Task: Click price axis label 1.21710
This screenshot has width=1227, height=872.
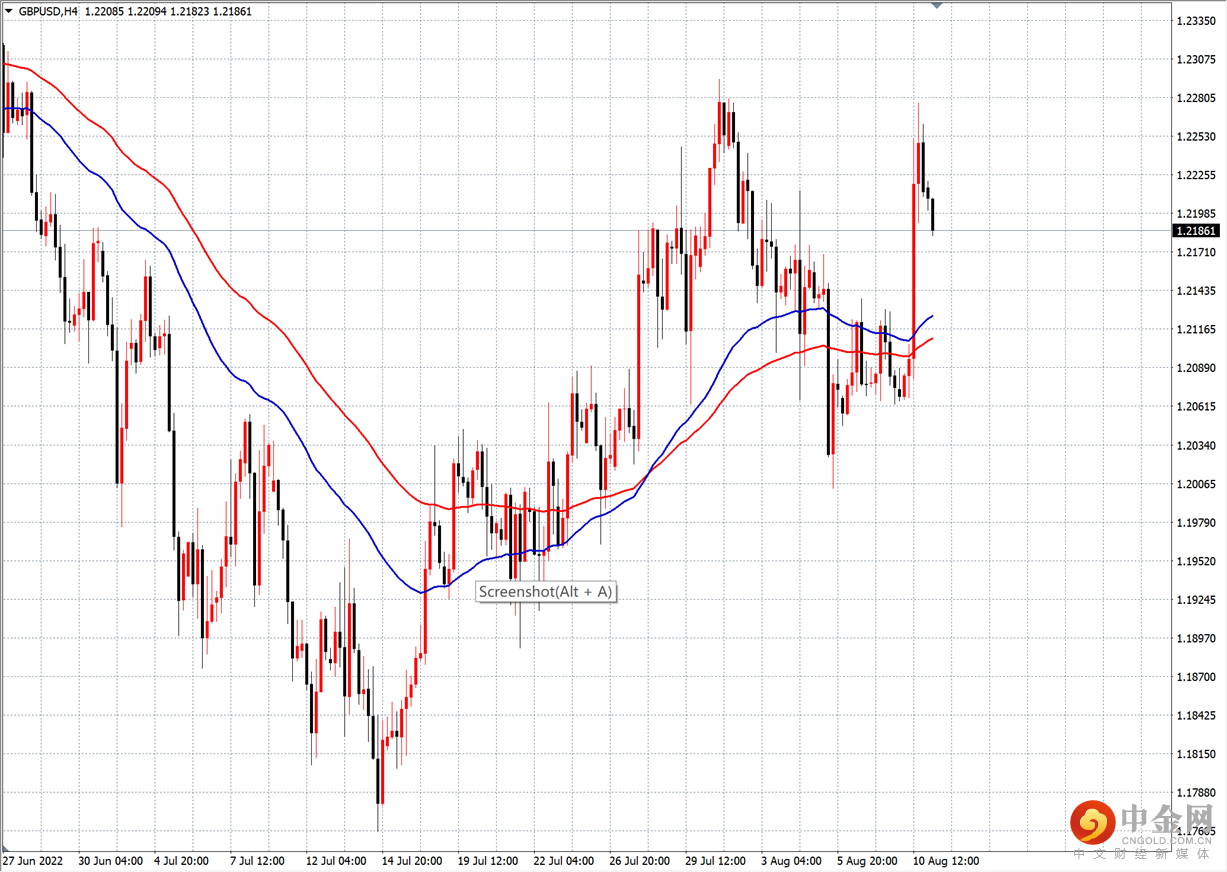Action: click(1196, 252)
